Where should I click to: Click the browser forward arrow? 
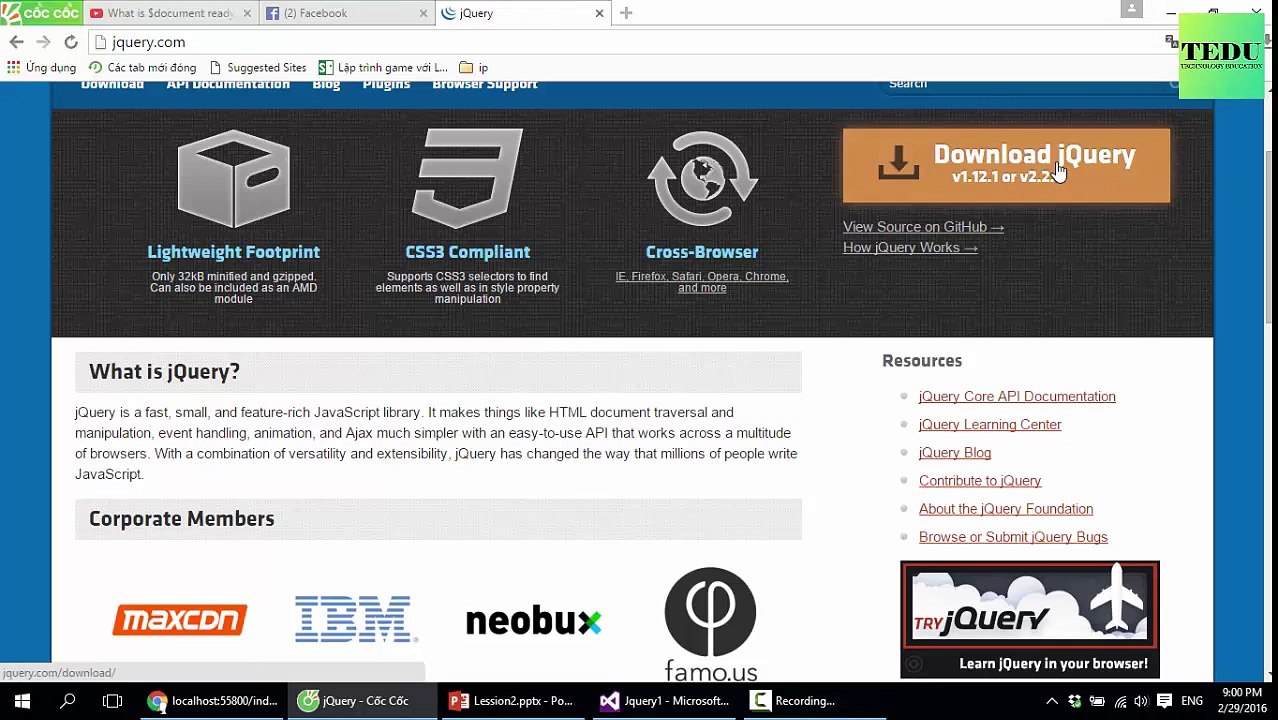(x=43, y=42)
